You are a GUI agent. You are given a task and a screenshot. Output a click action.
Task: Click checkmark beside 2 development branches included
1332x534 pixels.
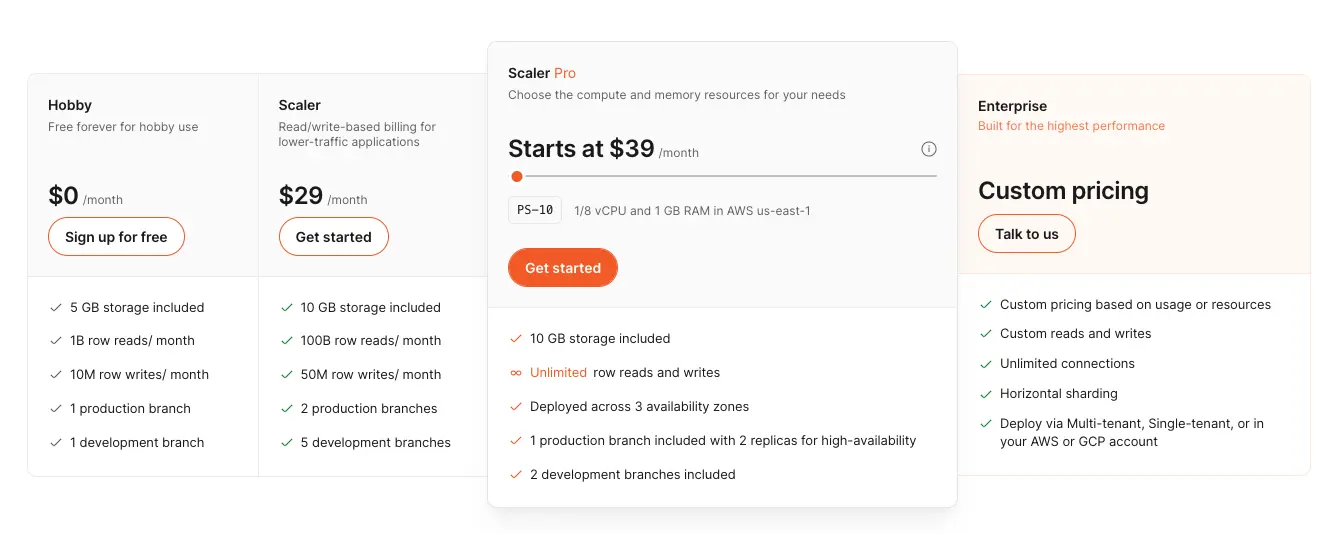point(516,475)
